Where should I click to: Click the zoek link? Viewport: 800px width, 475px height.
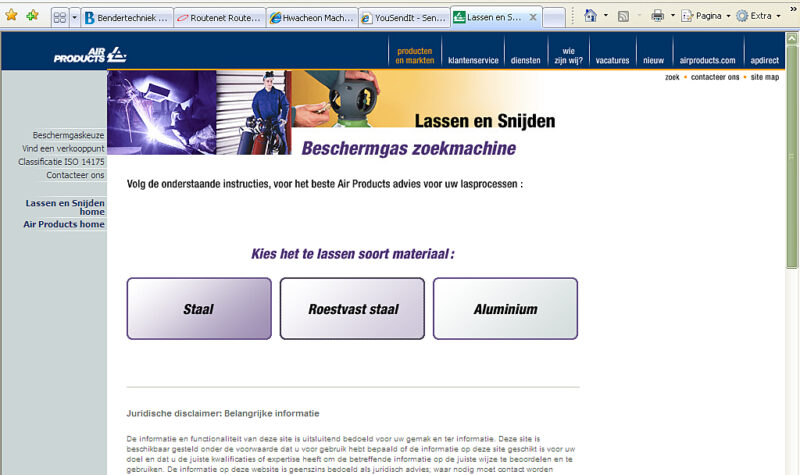click(x=672, y=77)
